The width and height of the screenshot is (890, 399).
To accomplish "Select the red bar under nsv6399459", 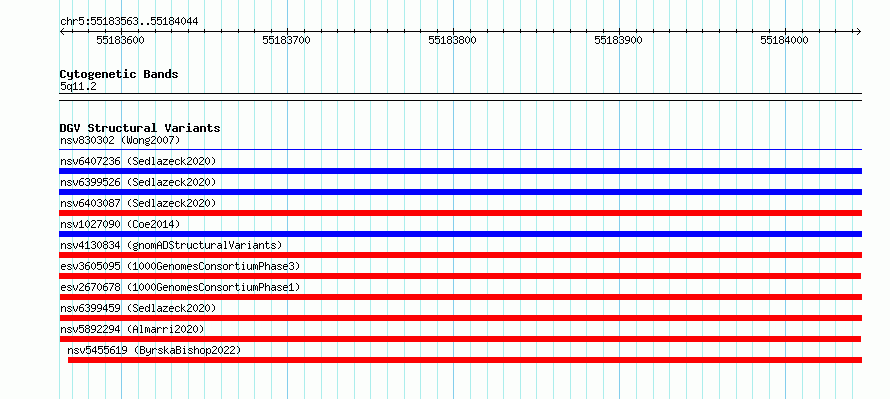I will [460, 318].
